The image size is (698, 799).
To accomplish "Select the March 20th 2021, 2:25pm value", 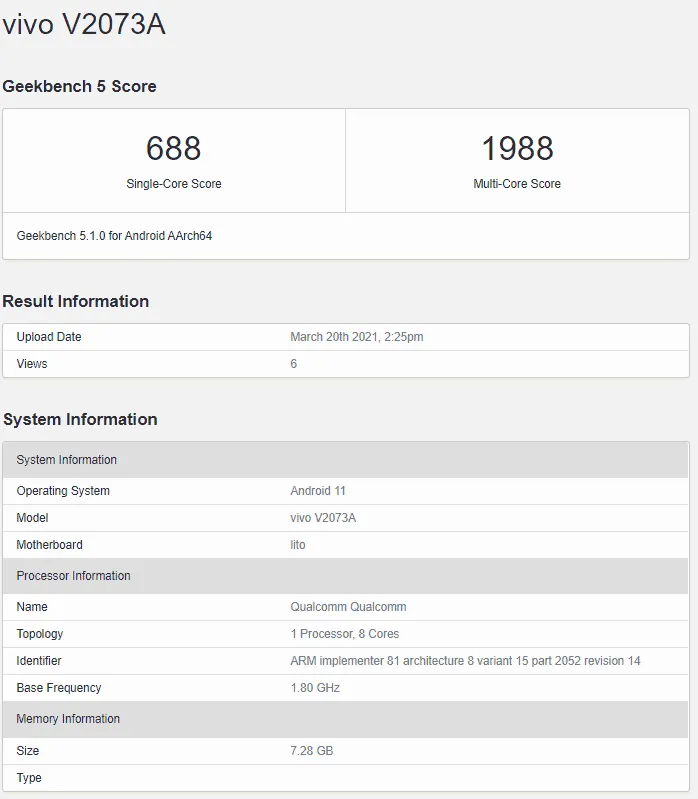I will [357, 337].
